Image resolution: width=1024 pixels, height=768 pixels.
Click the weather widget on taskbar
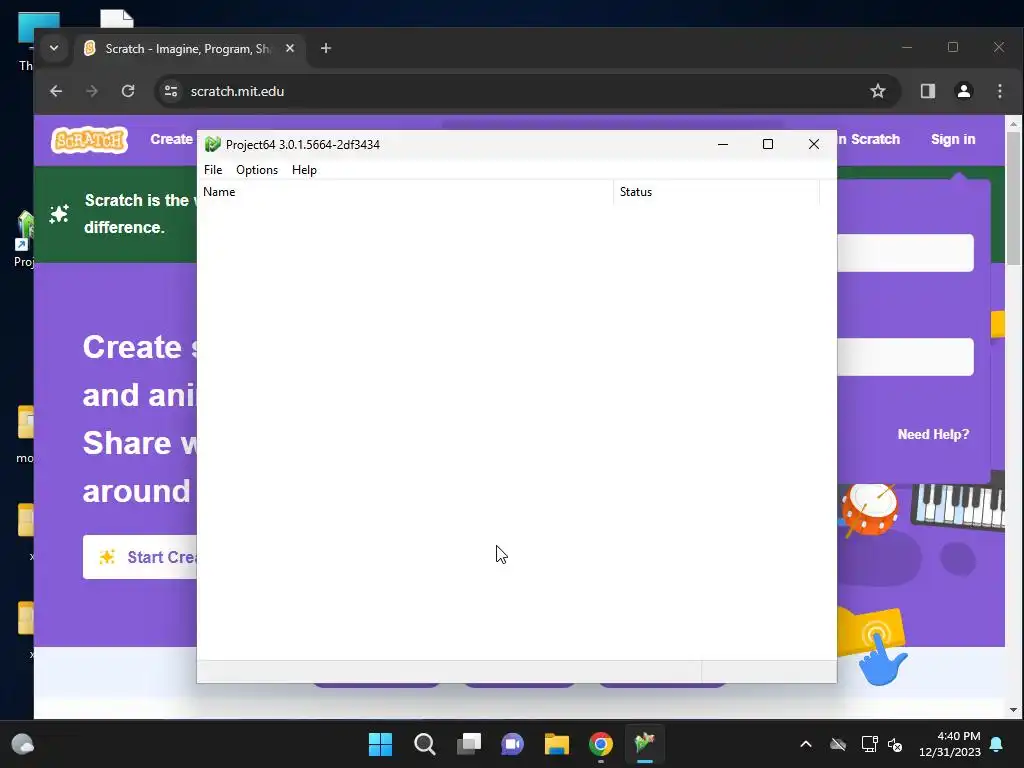point(22,744)
